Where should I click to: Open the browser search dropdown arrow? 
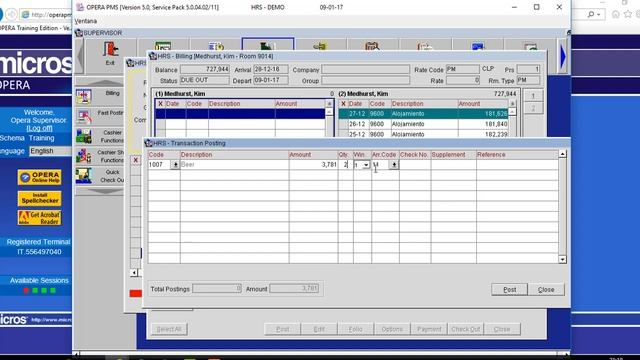pyautogui.click(x=599, y=15)
